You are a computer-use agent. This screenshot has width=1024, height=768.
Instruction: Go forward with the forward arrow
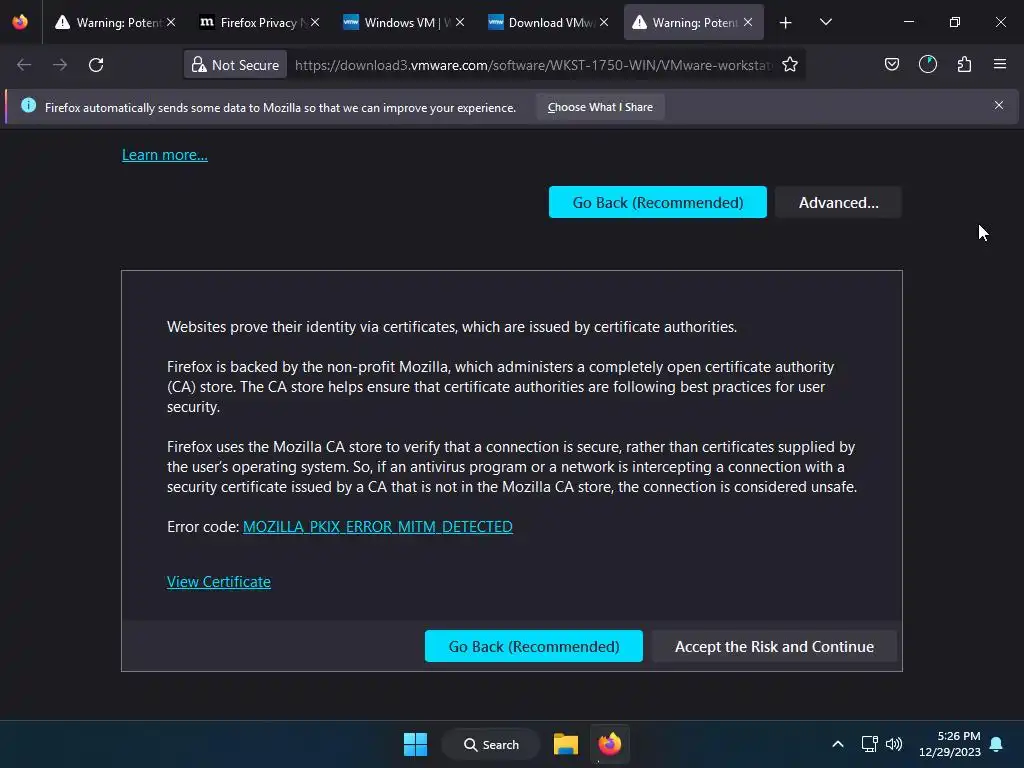click(x=60, y=65)
